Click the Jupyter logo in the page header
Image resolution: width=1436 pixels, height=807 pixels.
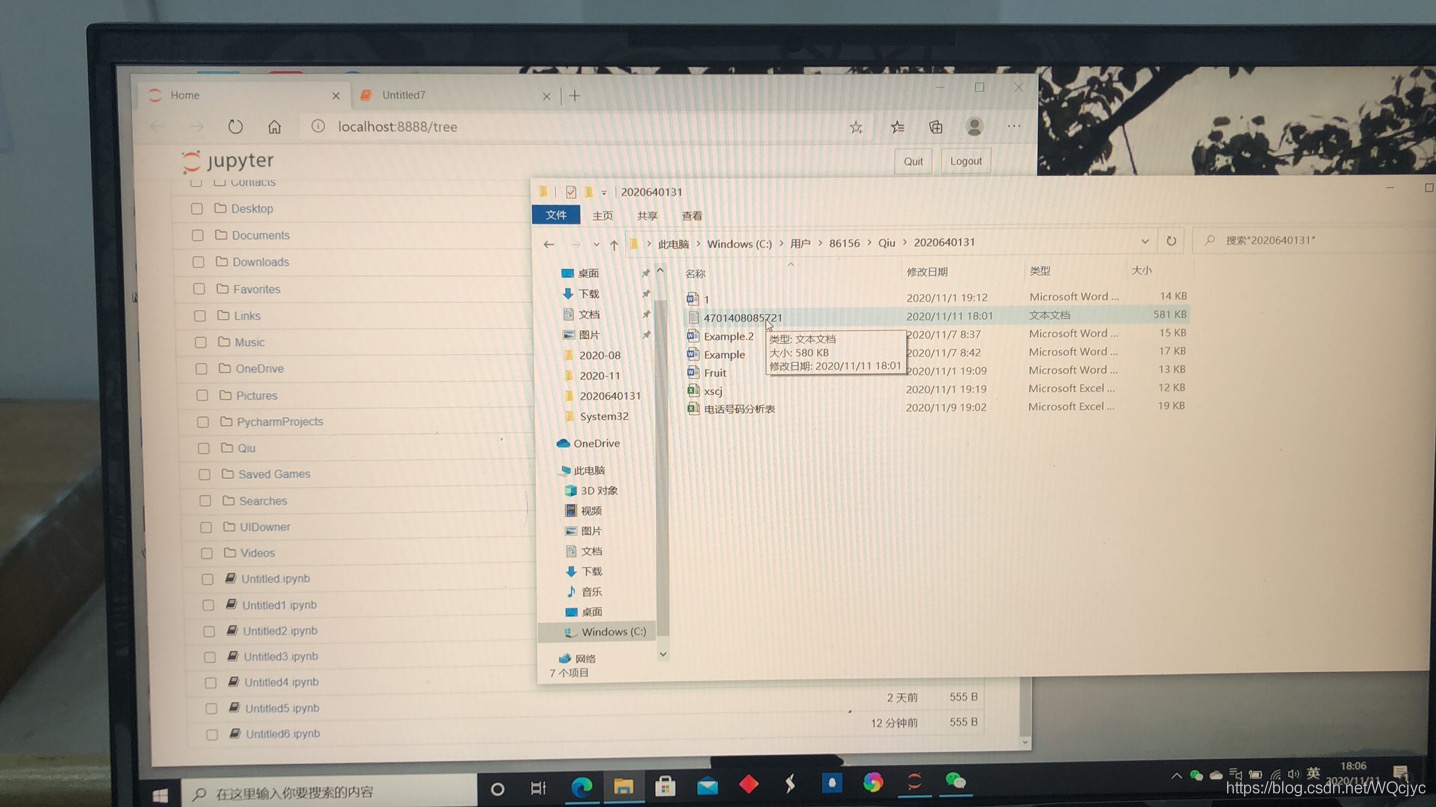click(x=228, y=161)
